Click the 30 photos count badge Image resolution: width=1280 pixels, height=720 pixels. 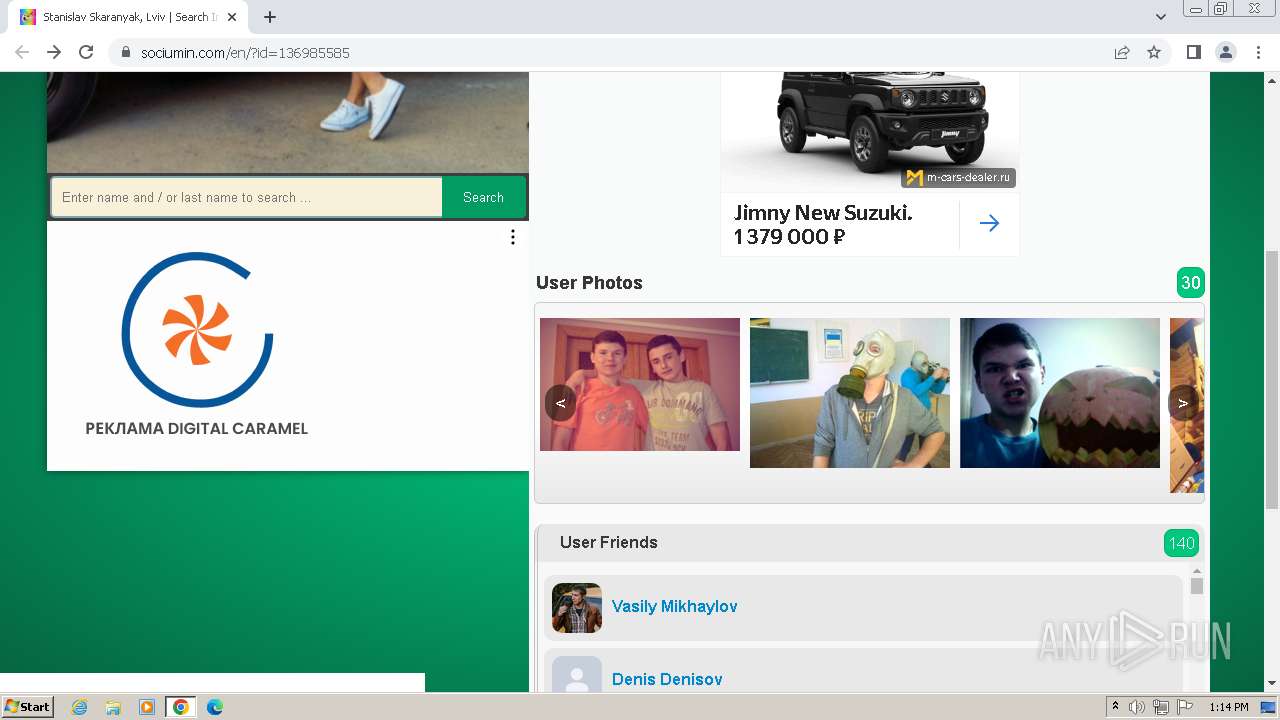click(1190, 283)
